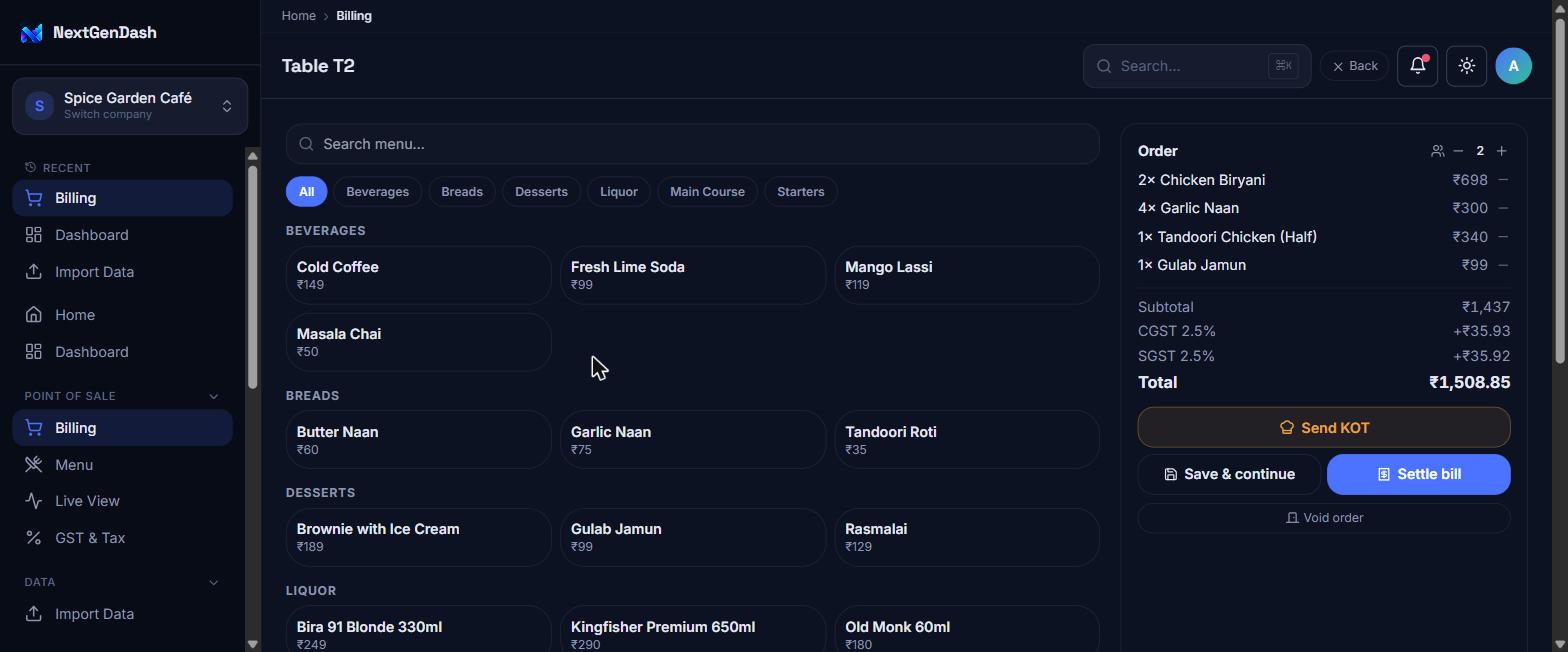Add Fresh Lime Soda to order

point(692,275)
